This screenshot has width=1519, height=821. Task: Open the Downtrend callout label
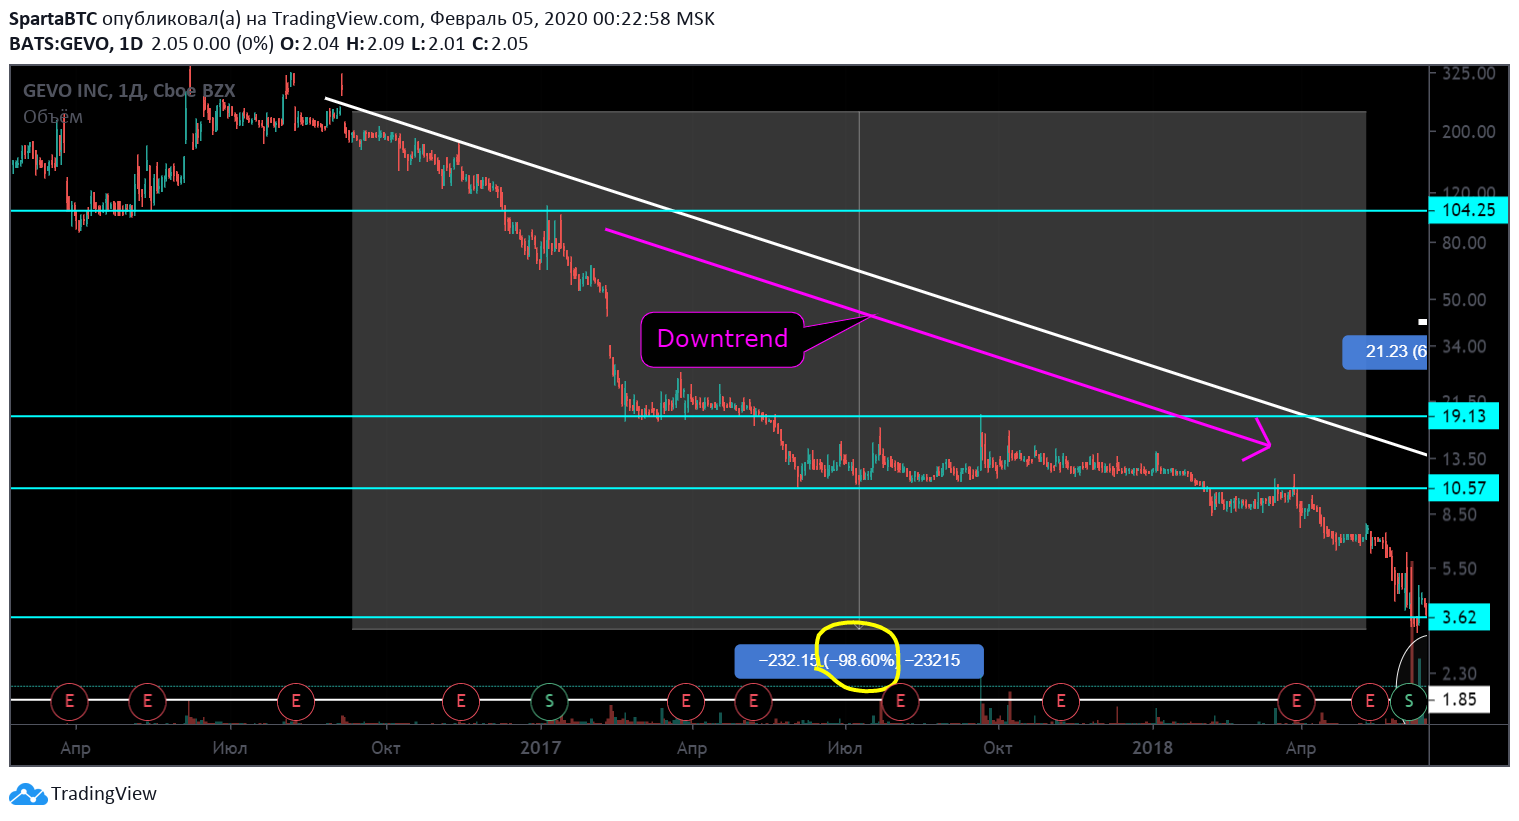point(722,339)
